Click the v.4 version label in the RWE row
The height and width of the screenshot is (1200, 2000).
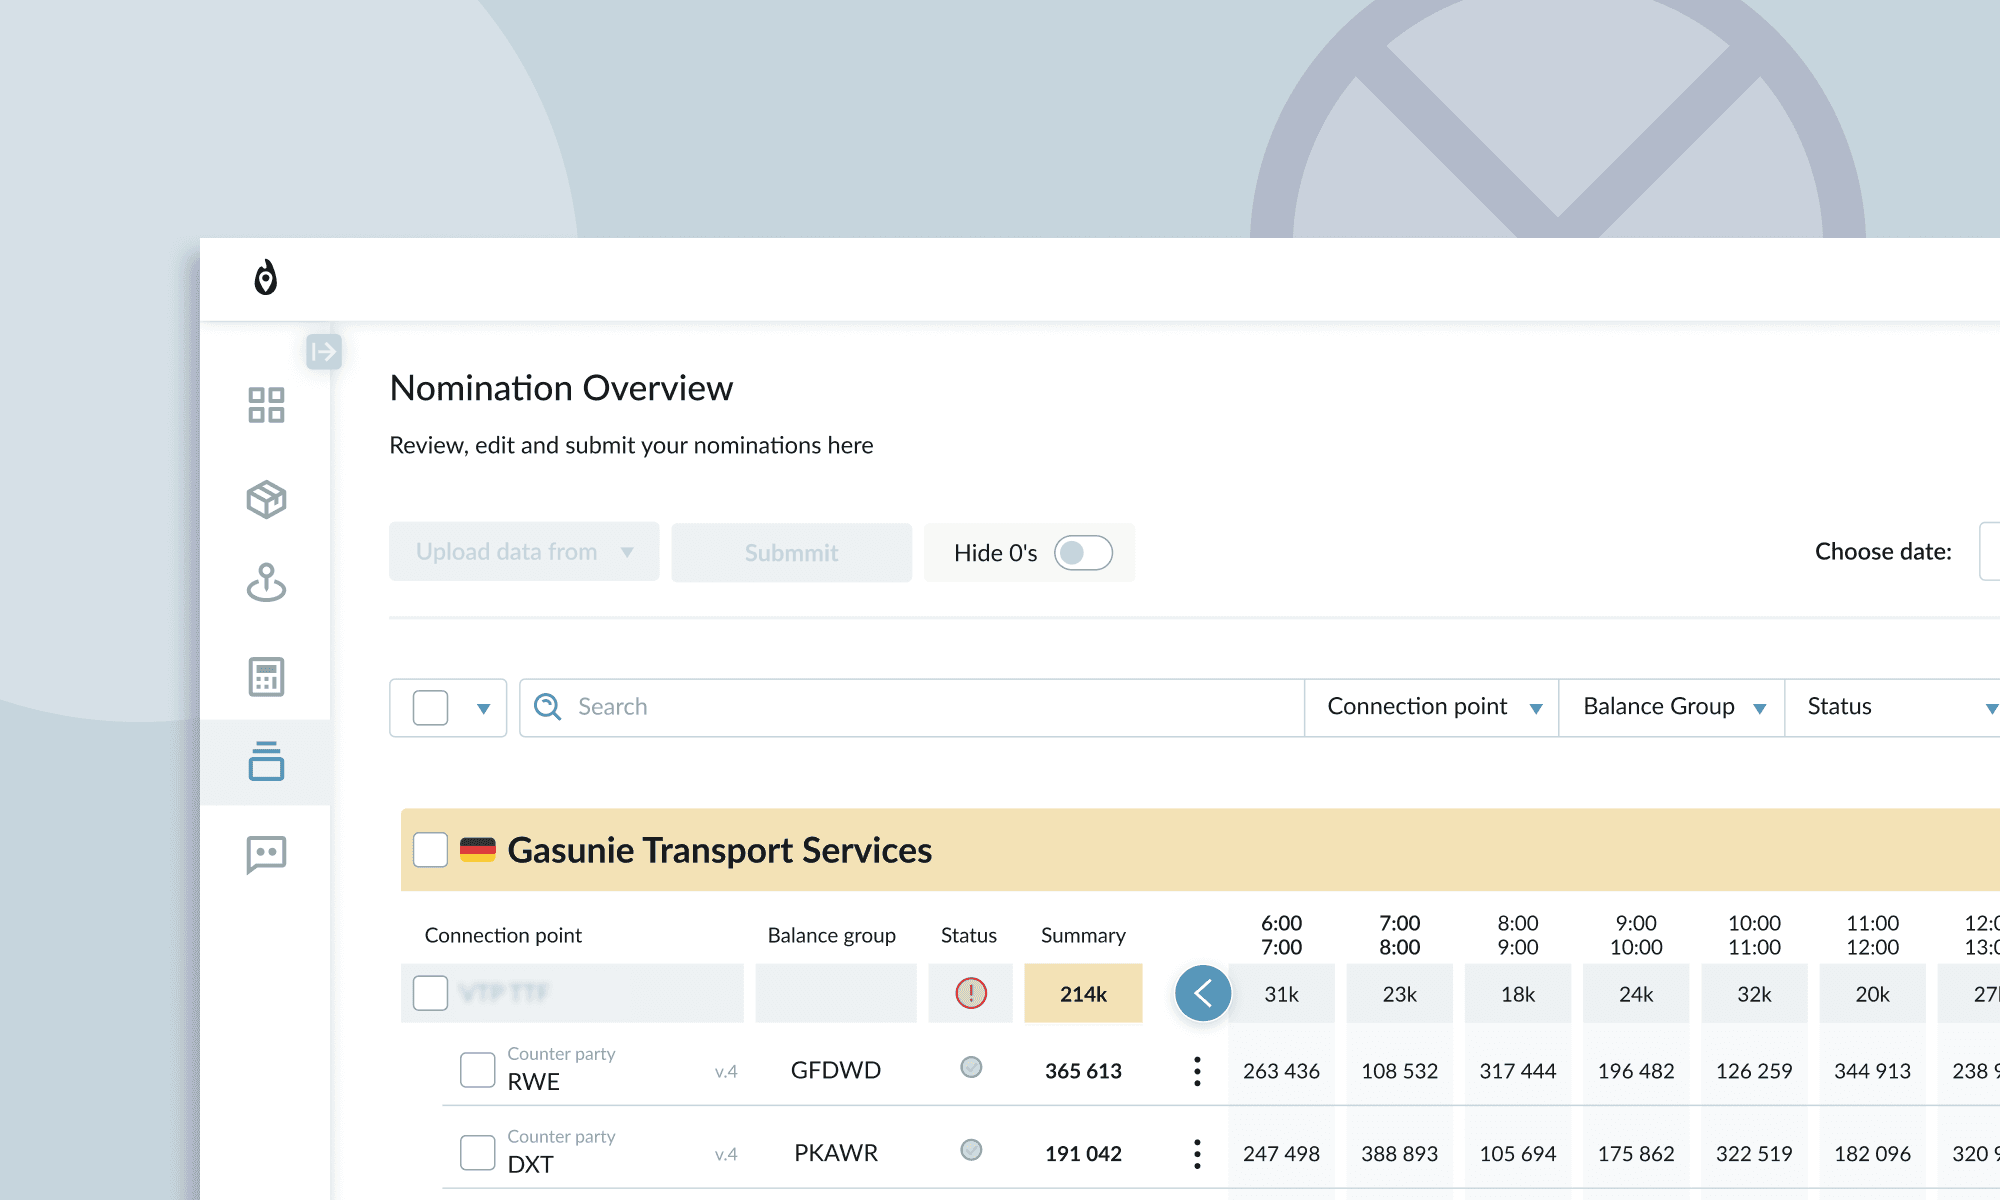point(726,1072)
